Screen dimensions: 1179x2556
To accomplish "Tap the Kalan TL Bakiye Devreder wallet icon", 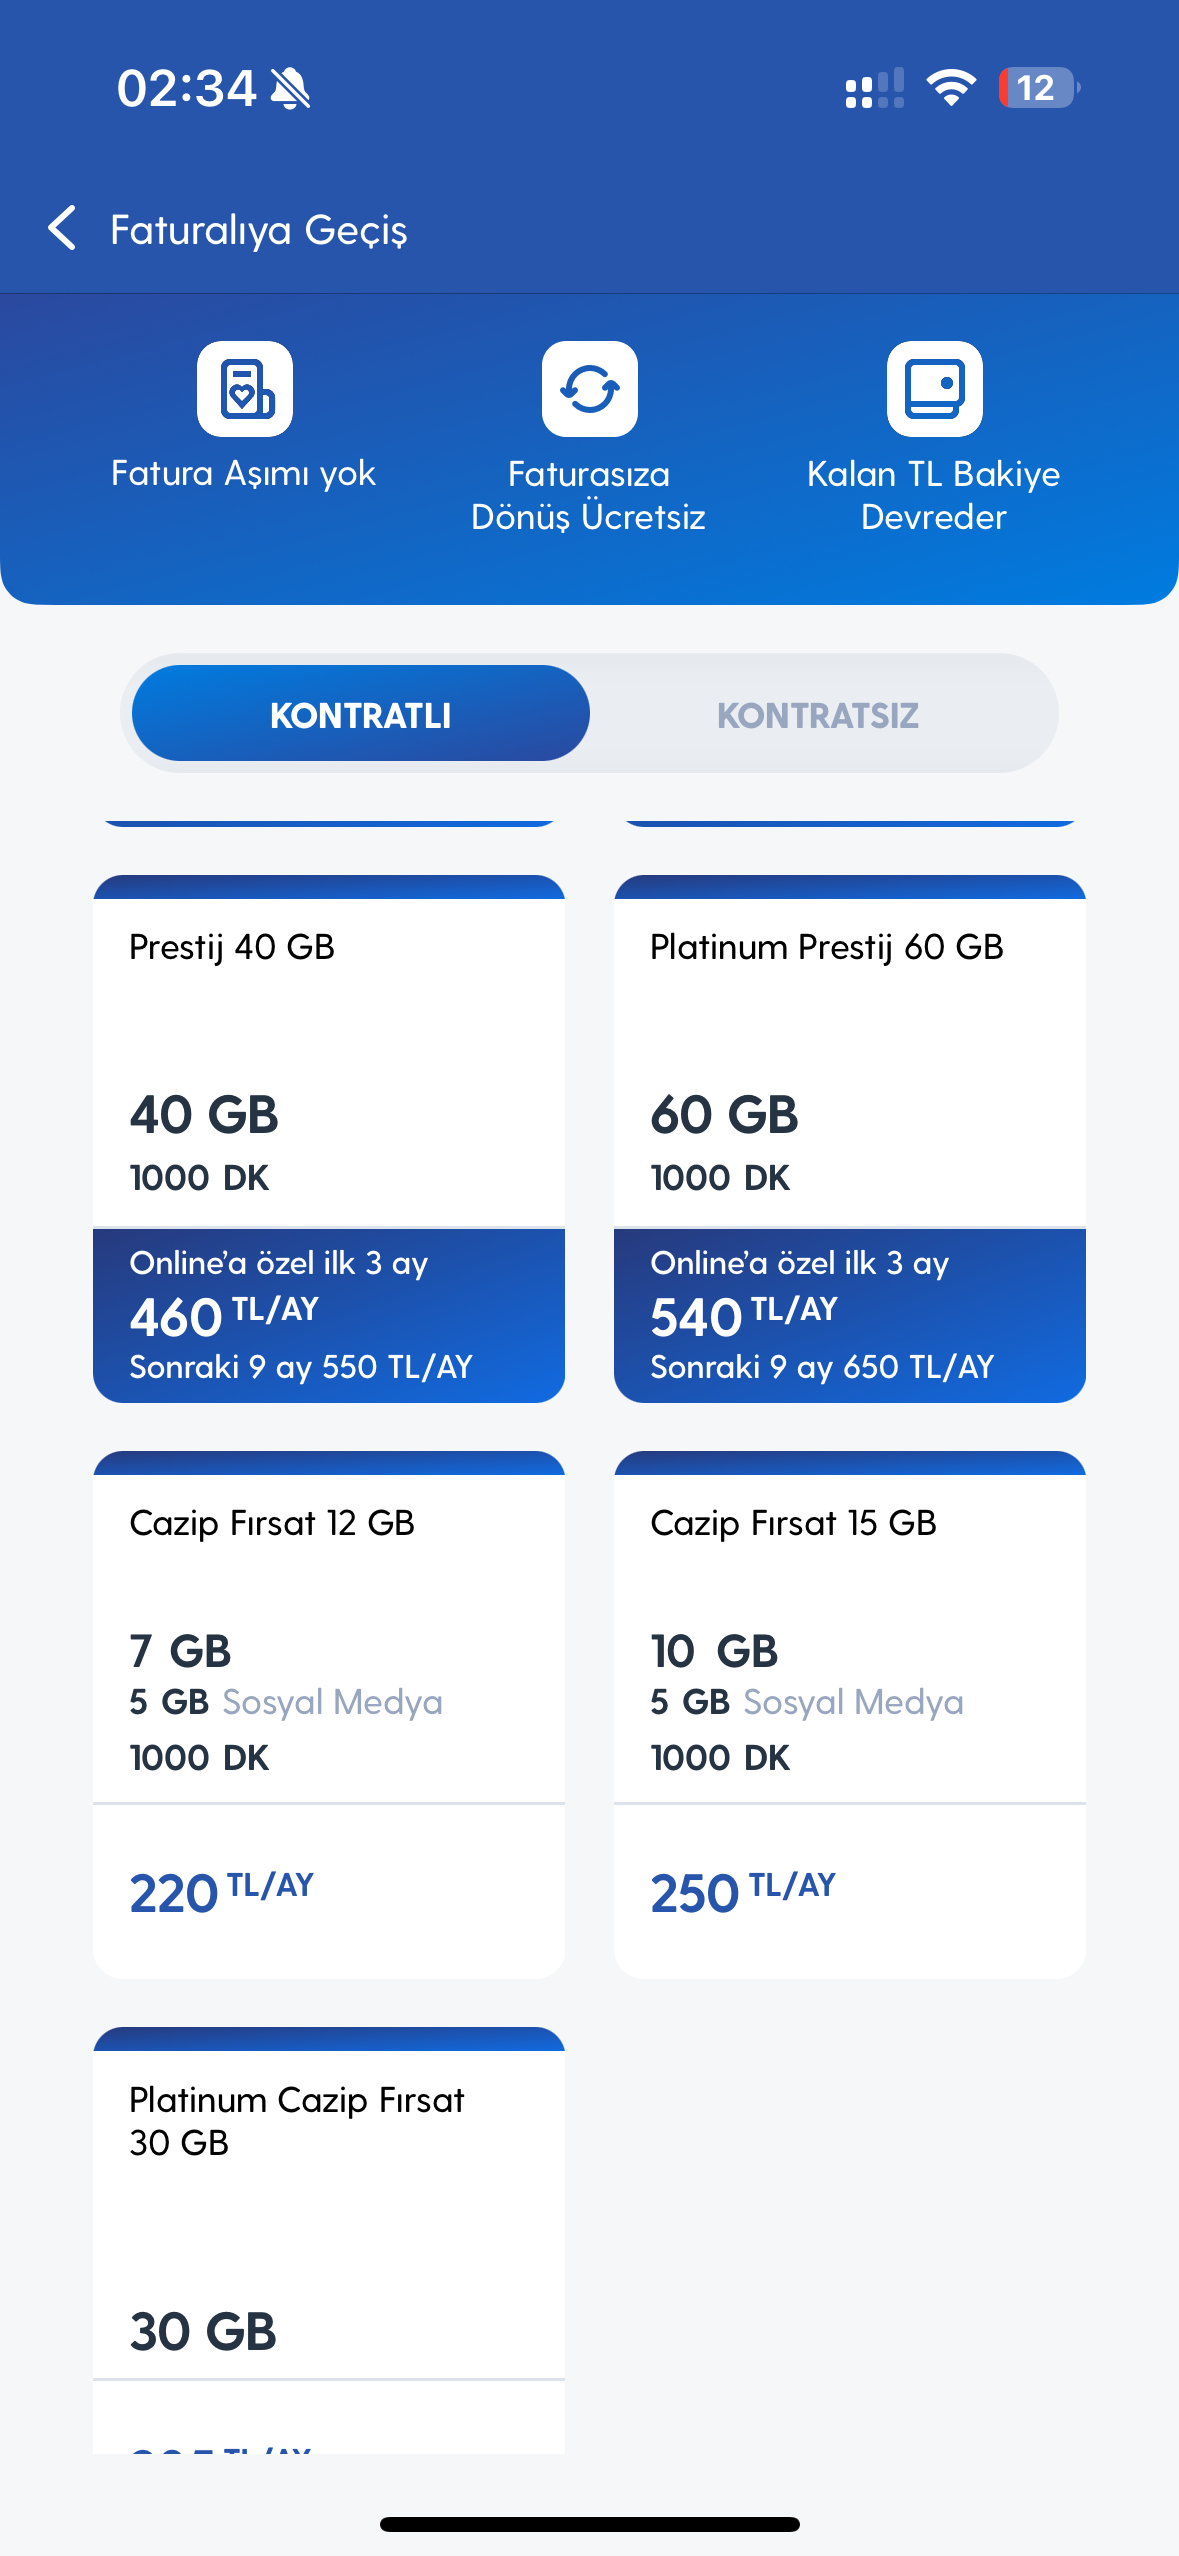I will (x=935, y=389).
